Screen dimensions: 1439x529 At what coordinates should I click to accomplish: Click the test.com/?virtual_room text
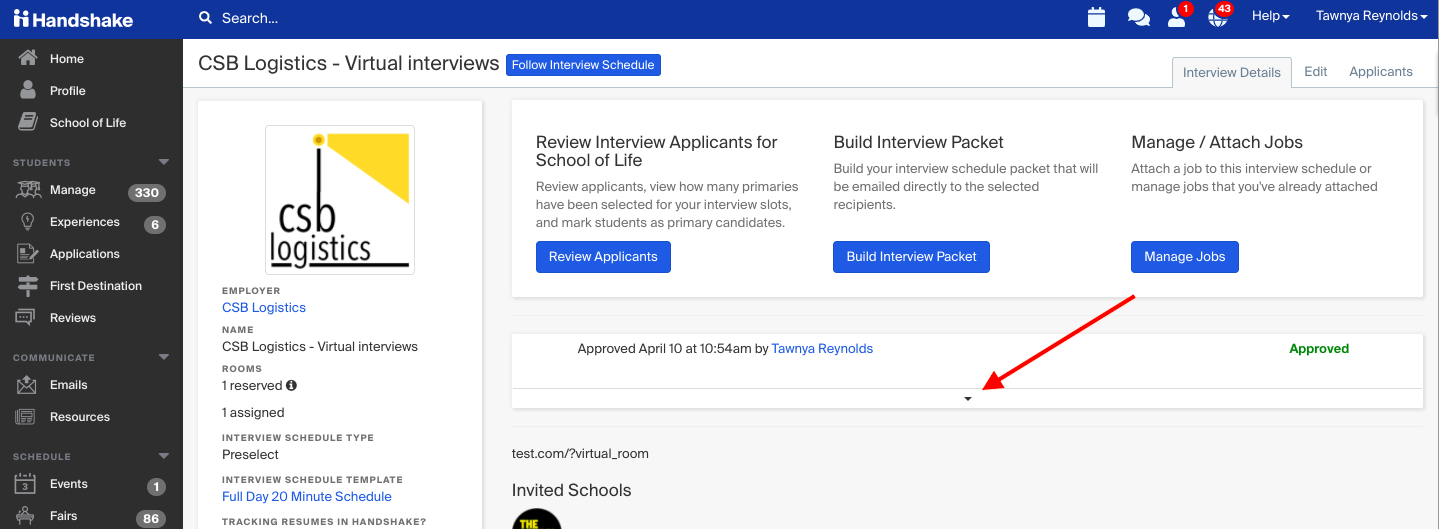[580, 454]
